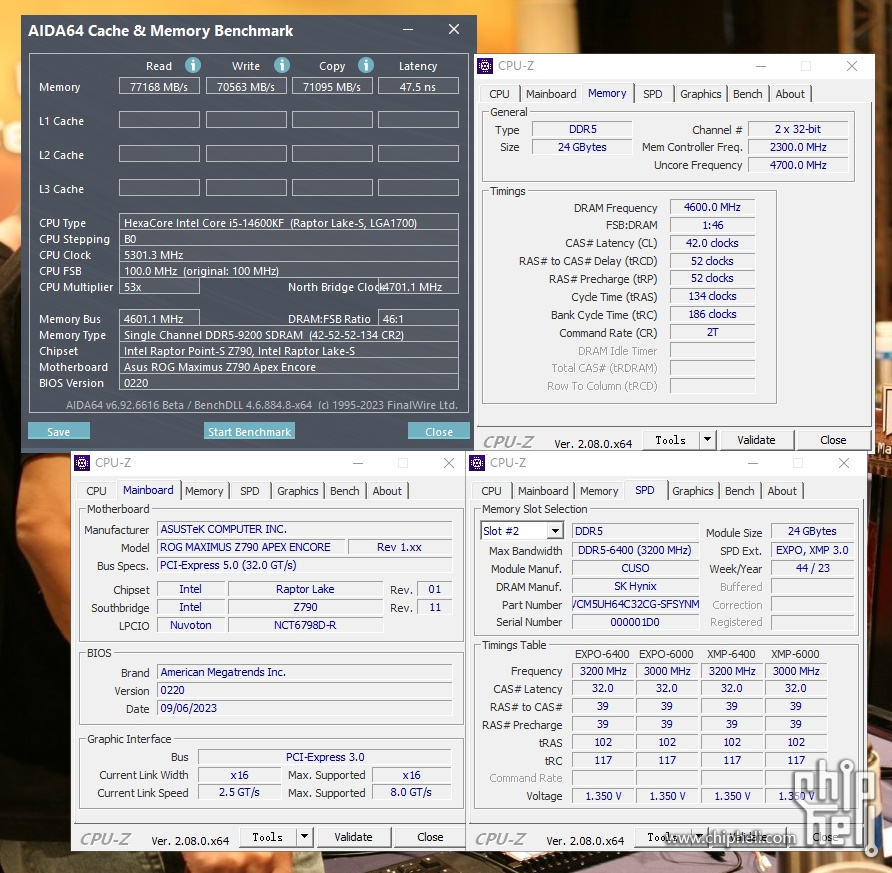This screenshot has width=892, height=873.
Task: Show About tab in CPU-Z Mainboard window
Action: pyautogui.click(x=387, y=491)
